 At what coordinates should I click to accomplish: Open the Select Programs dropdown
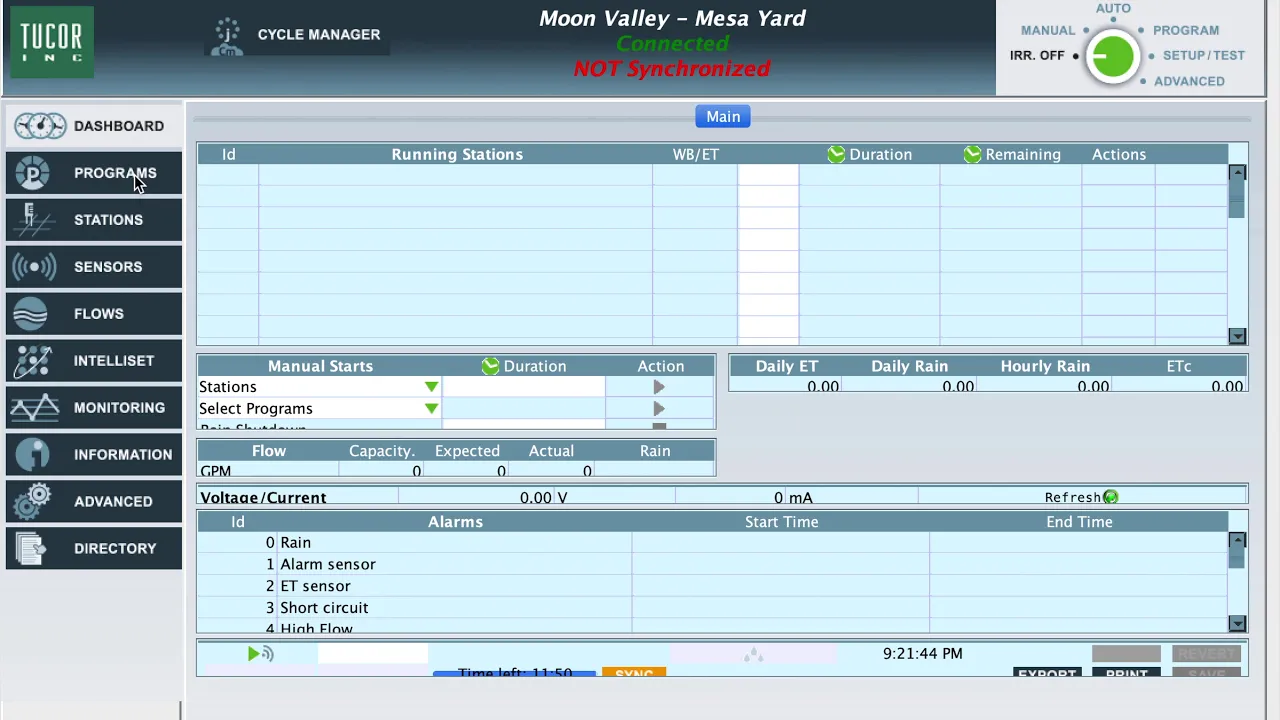tap(431, 409)
